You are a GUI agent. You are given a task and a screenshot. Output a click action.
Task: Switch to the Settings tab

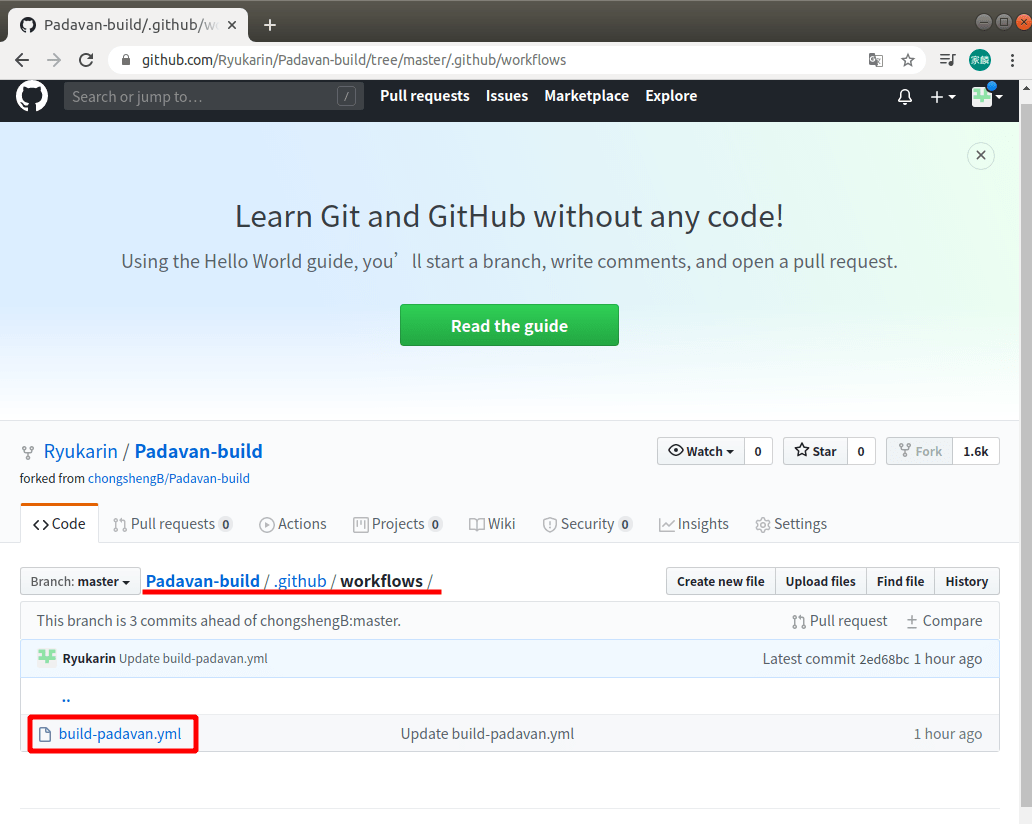pyautogui.click(x=791, y=524)
